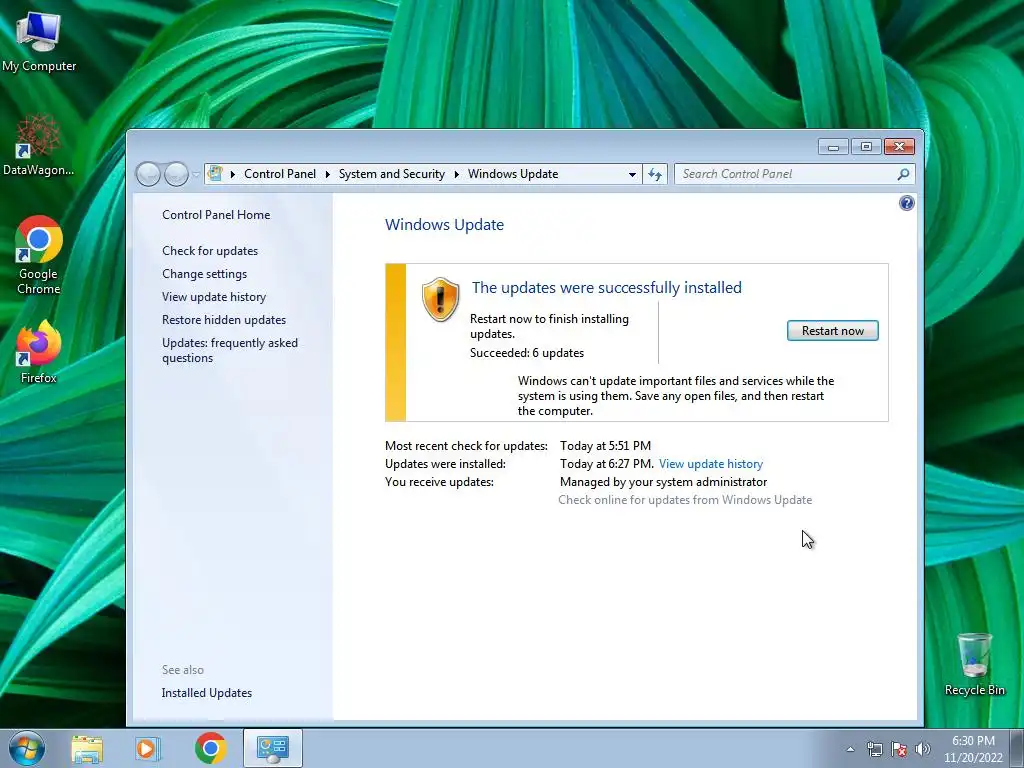Click the yellow warning shield icon
The height and width of the screenshot is (768, 1024).
pyautogui.click(x=440, y=299)
